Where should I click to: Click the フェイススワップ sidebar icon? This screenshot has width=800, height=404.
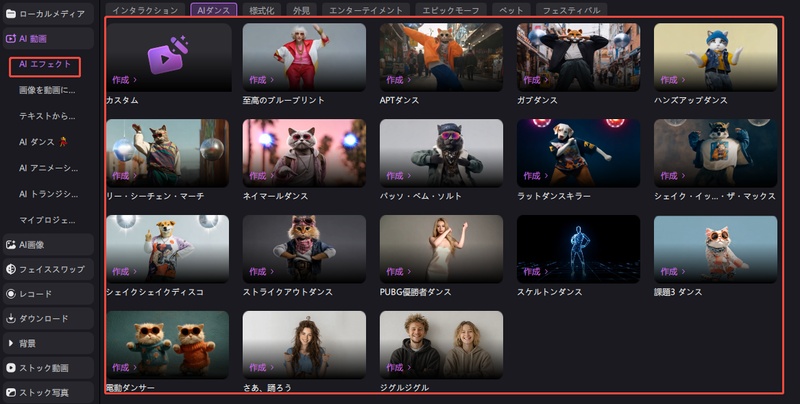[11, 269]
